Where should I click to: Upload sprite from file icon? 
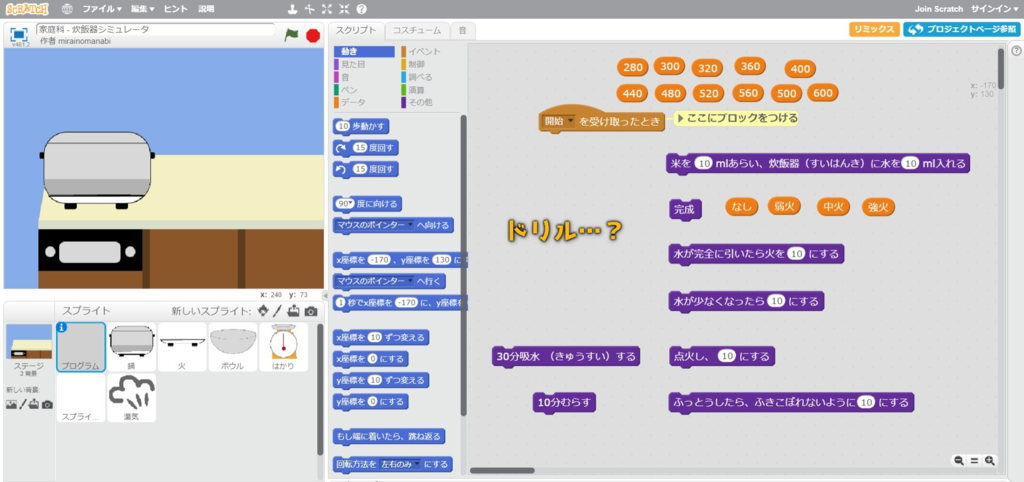294,311
